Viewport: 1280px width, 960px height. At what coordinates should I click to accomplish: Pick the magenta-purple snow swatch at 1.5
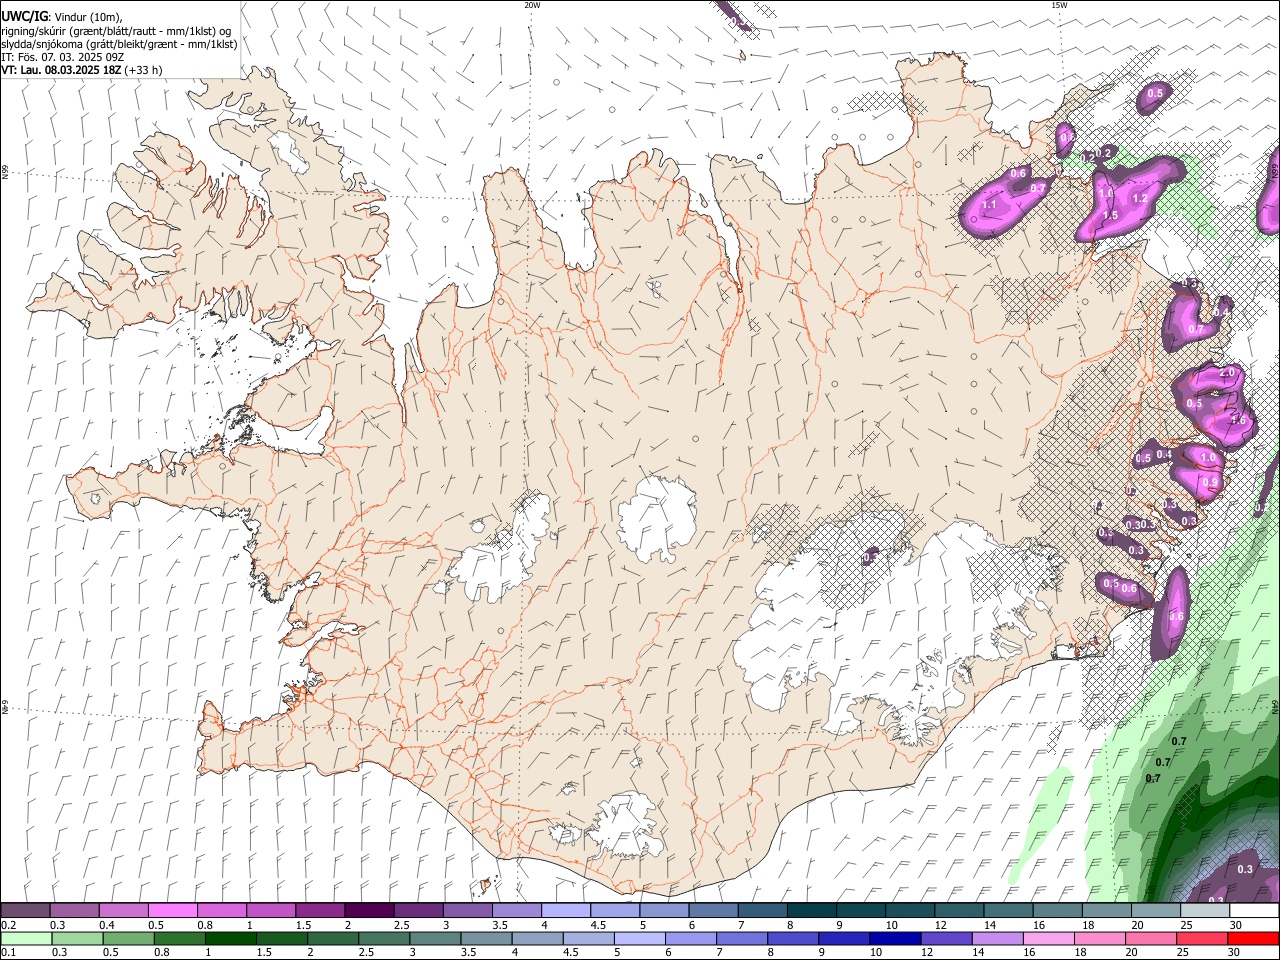coord(319,910)
